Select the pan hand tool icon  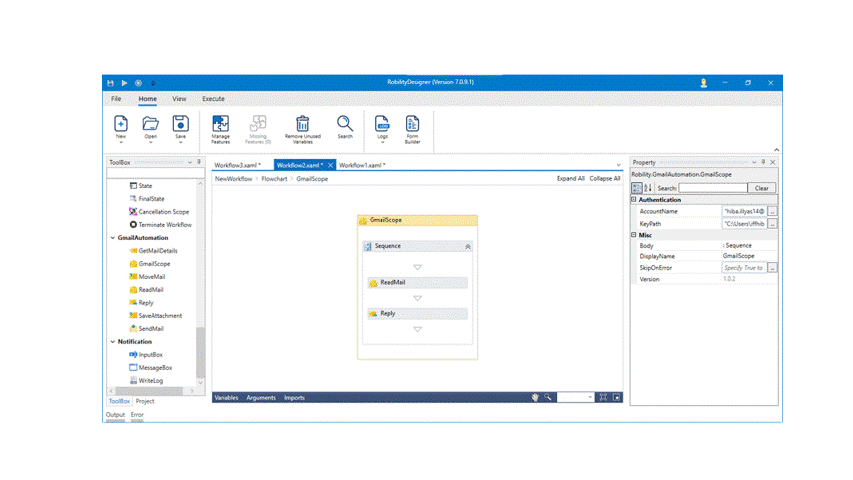coord(535,398)
